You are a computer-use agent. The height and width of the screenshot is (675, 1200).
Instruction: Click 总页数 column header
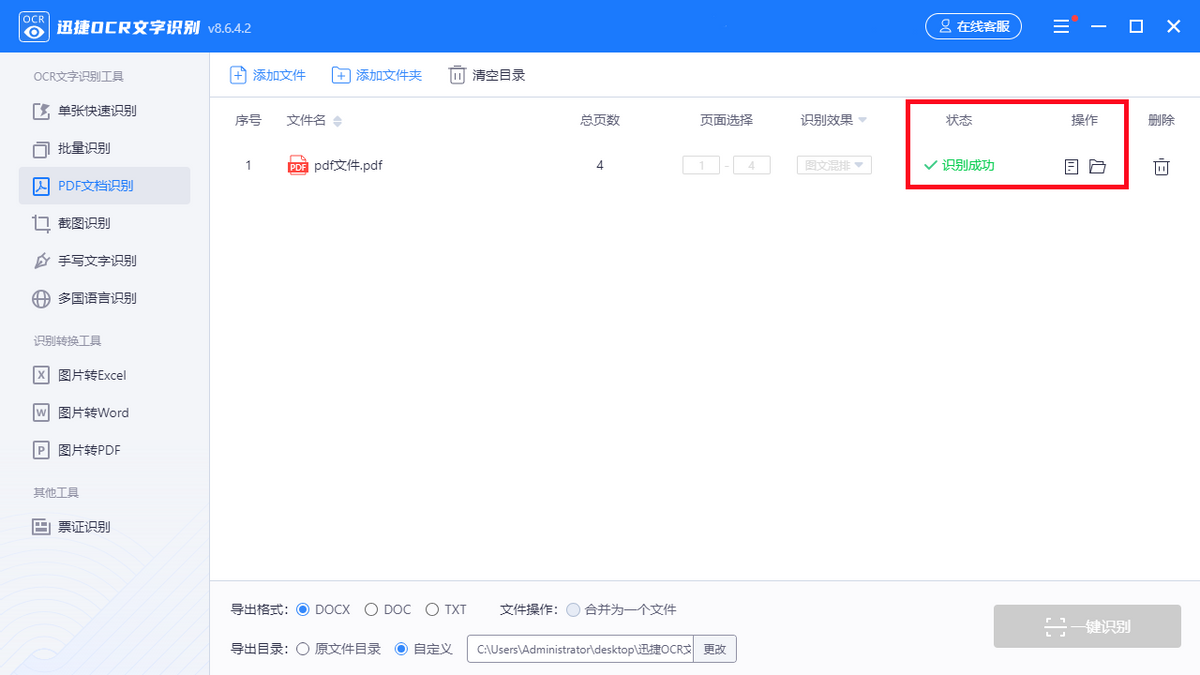pyautogui.click(x=600, y=120)
